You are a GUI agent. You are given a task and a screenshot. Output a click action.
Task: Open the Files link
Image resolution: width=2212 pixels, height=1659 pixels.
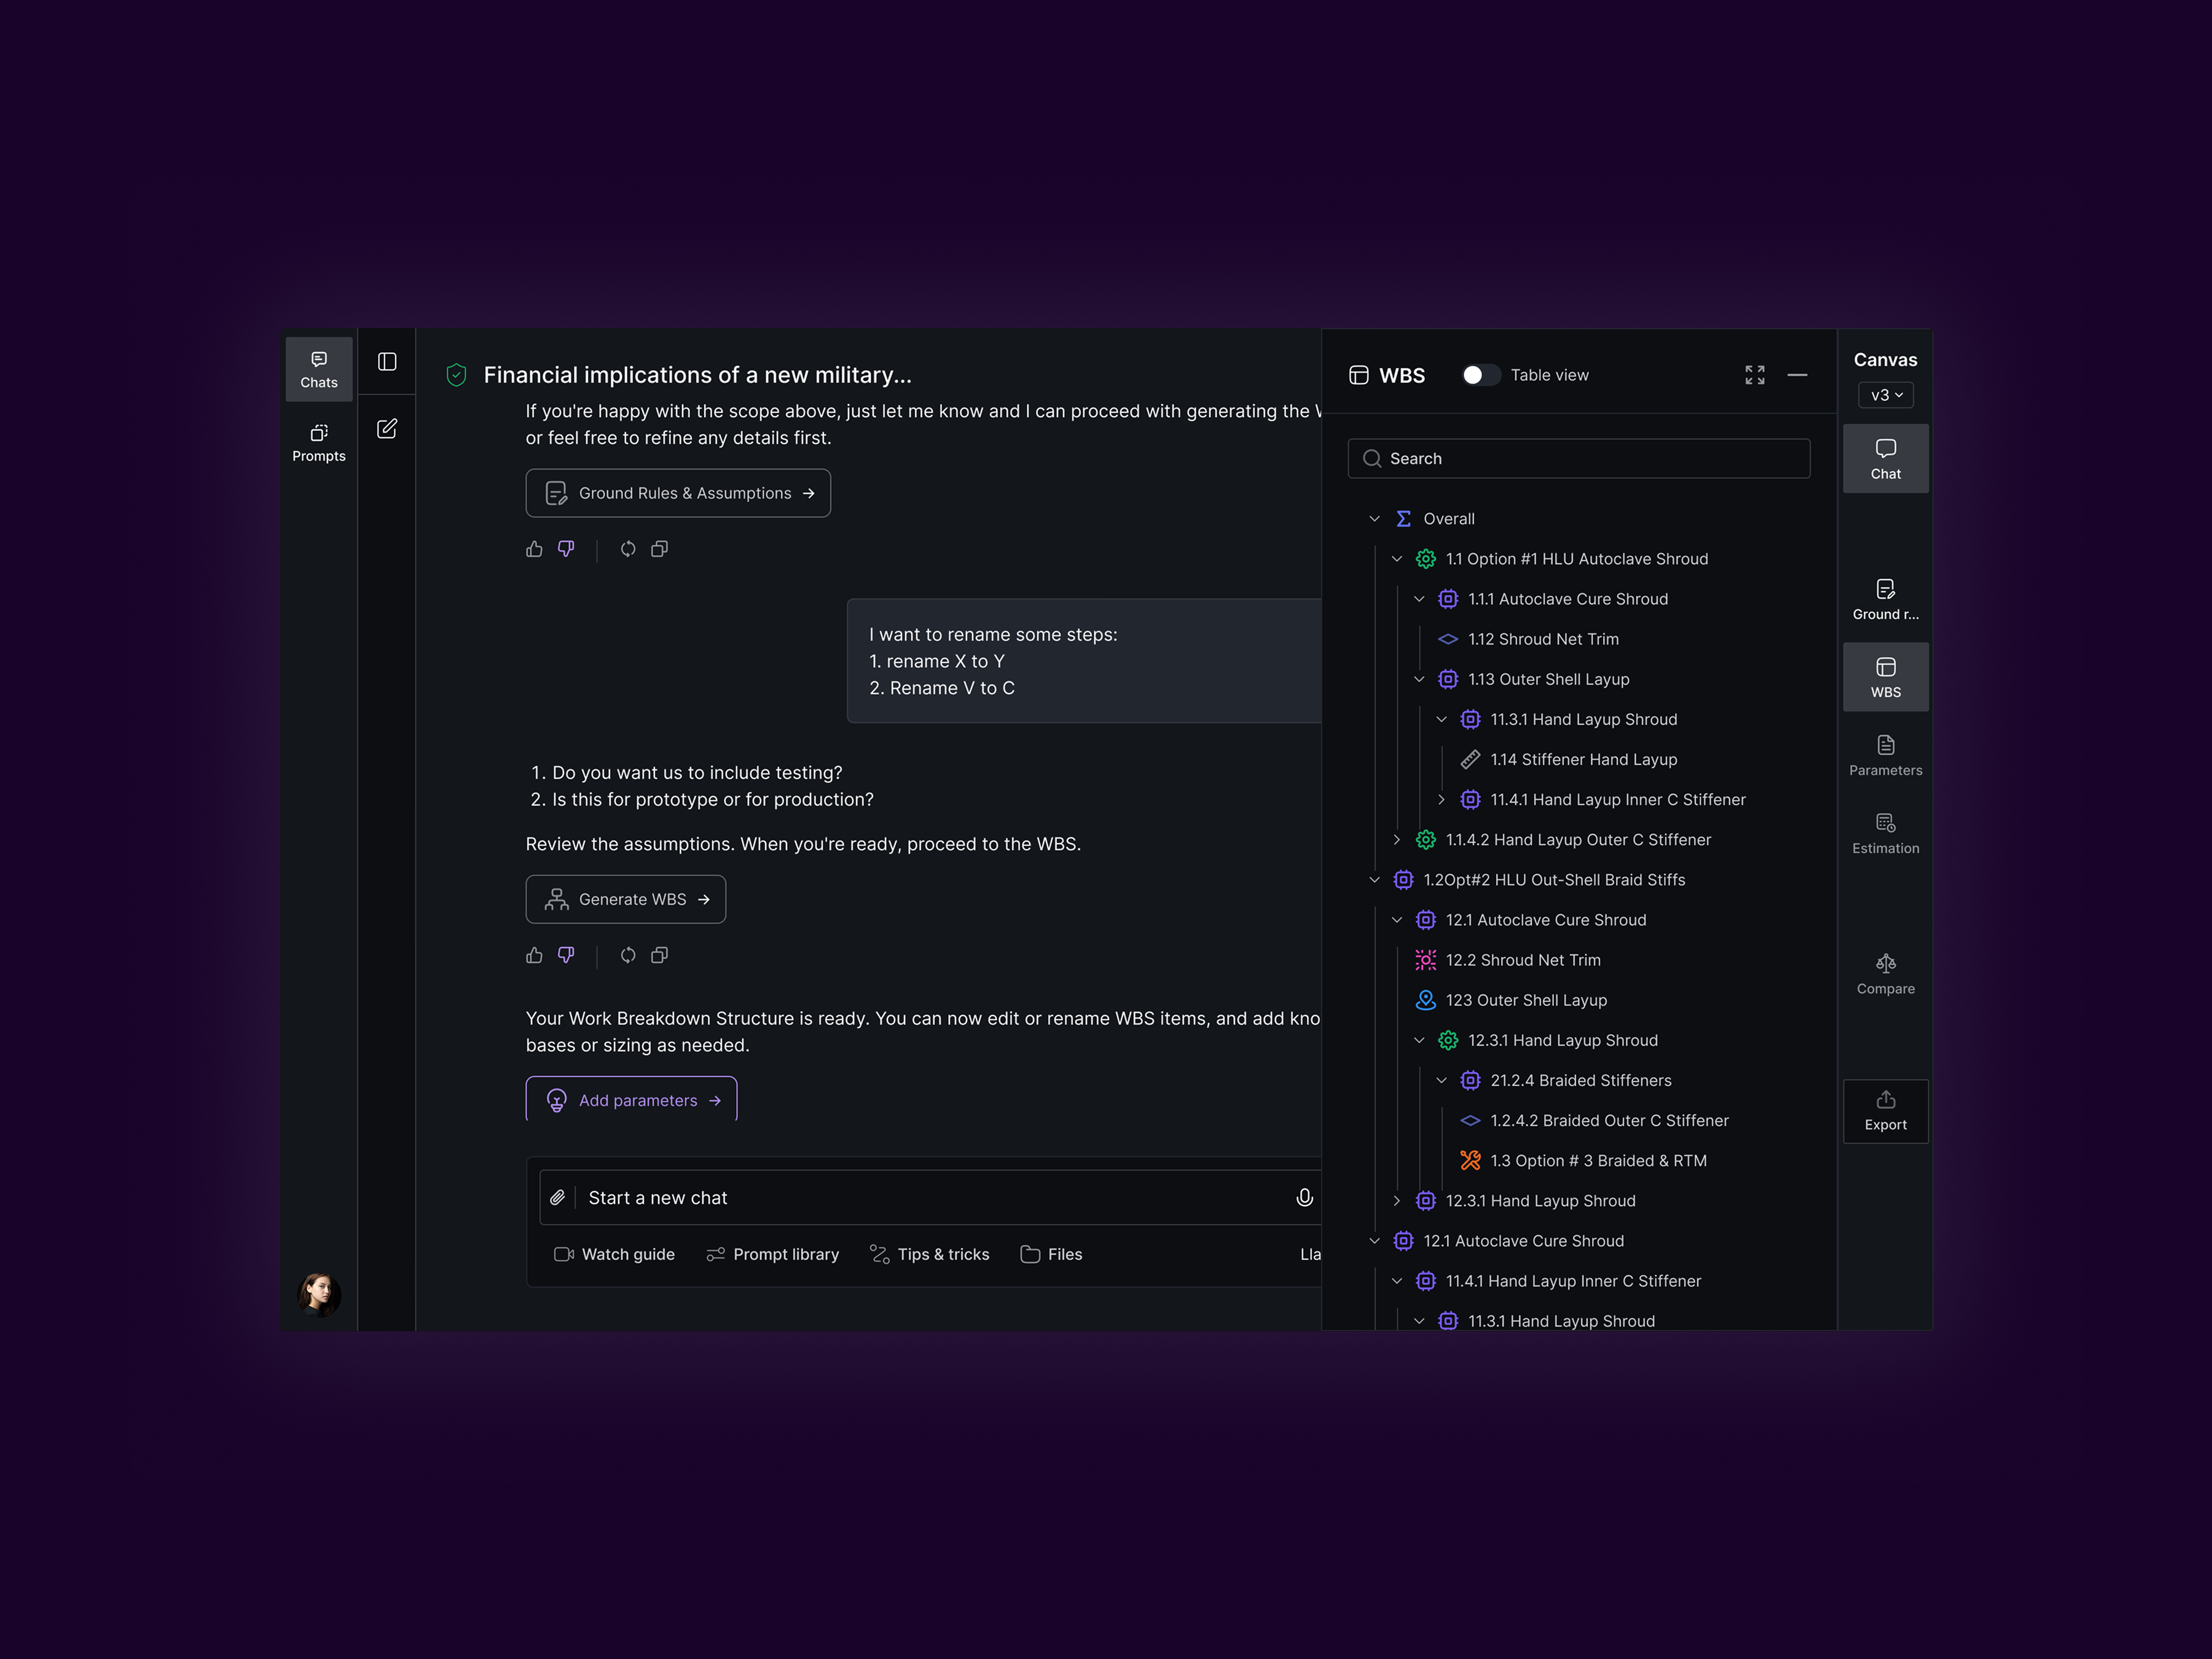click(x=1051, y=1254)
